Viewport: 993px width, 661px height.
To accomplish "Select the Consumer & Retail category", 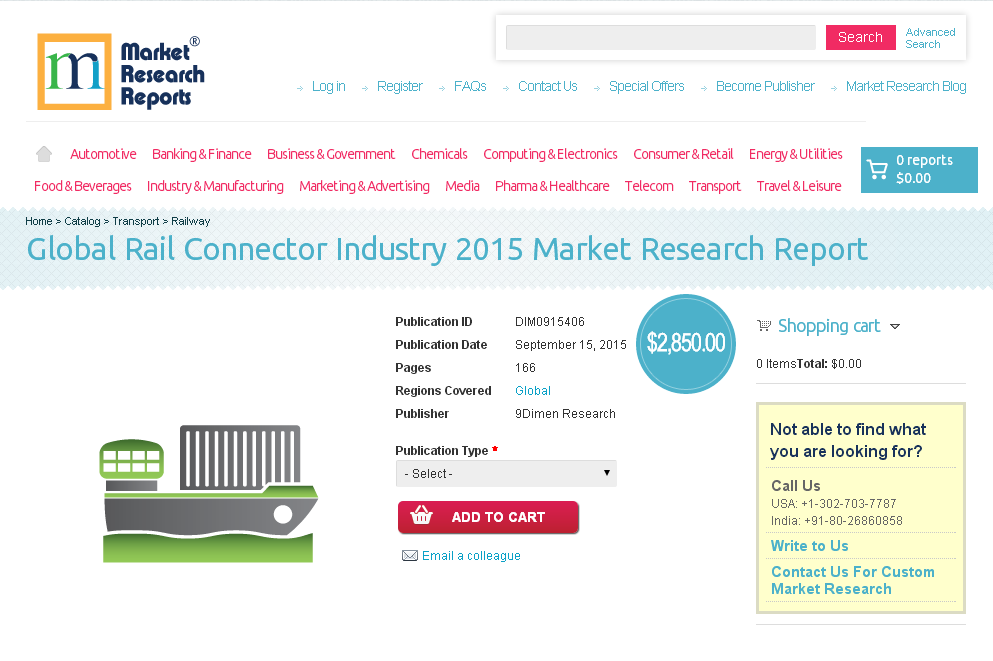I will pos(683,154).
